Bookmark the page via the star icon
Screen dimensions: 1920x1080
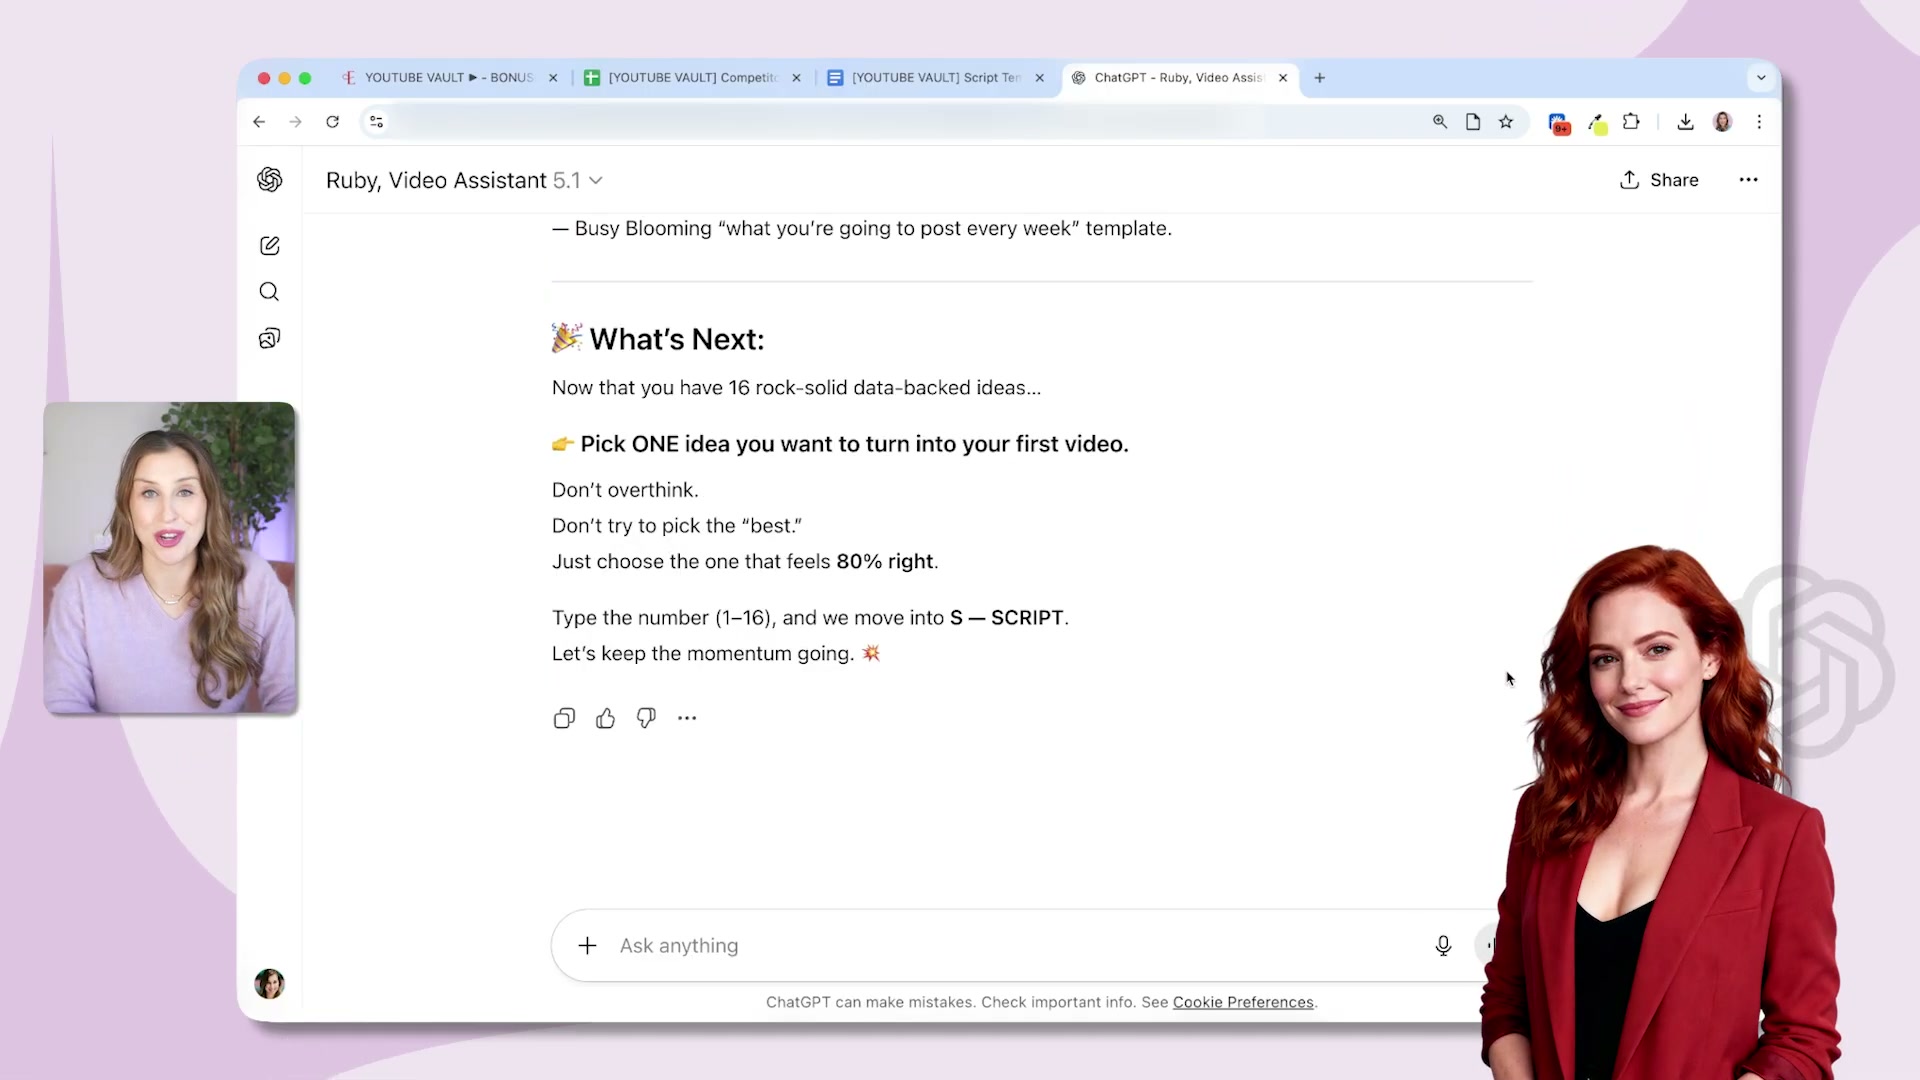pyautogui.click(x=1507, y=121)
